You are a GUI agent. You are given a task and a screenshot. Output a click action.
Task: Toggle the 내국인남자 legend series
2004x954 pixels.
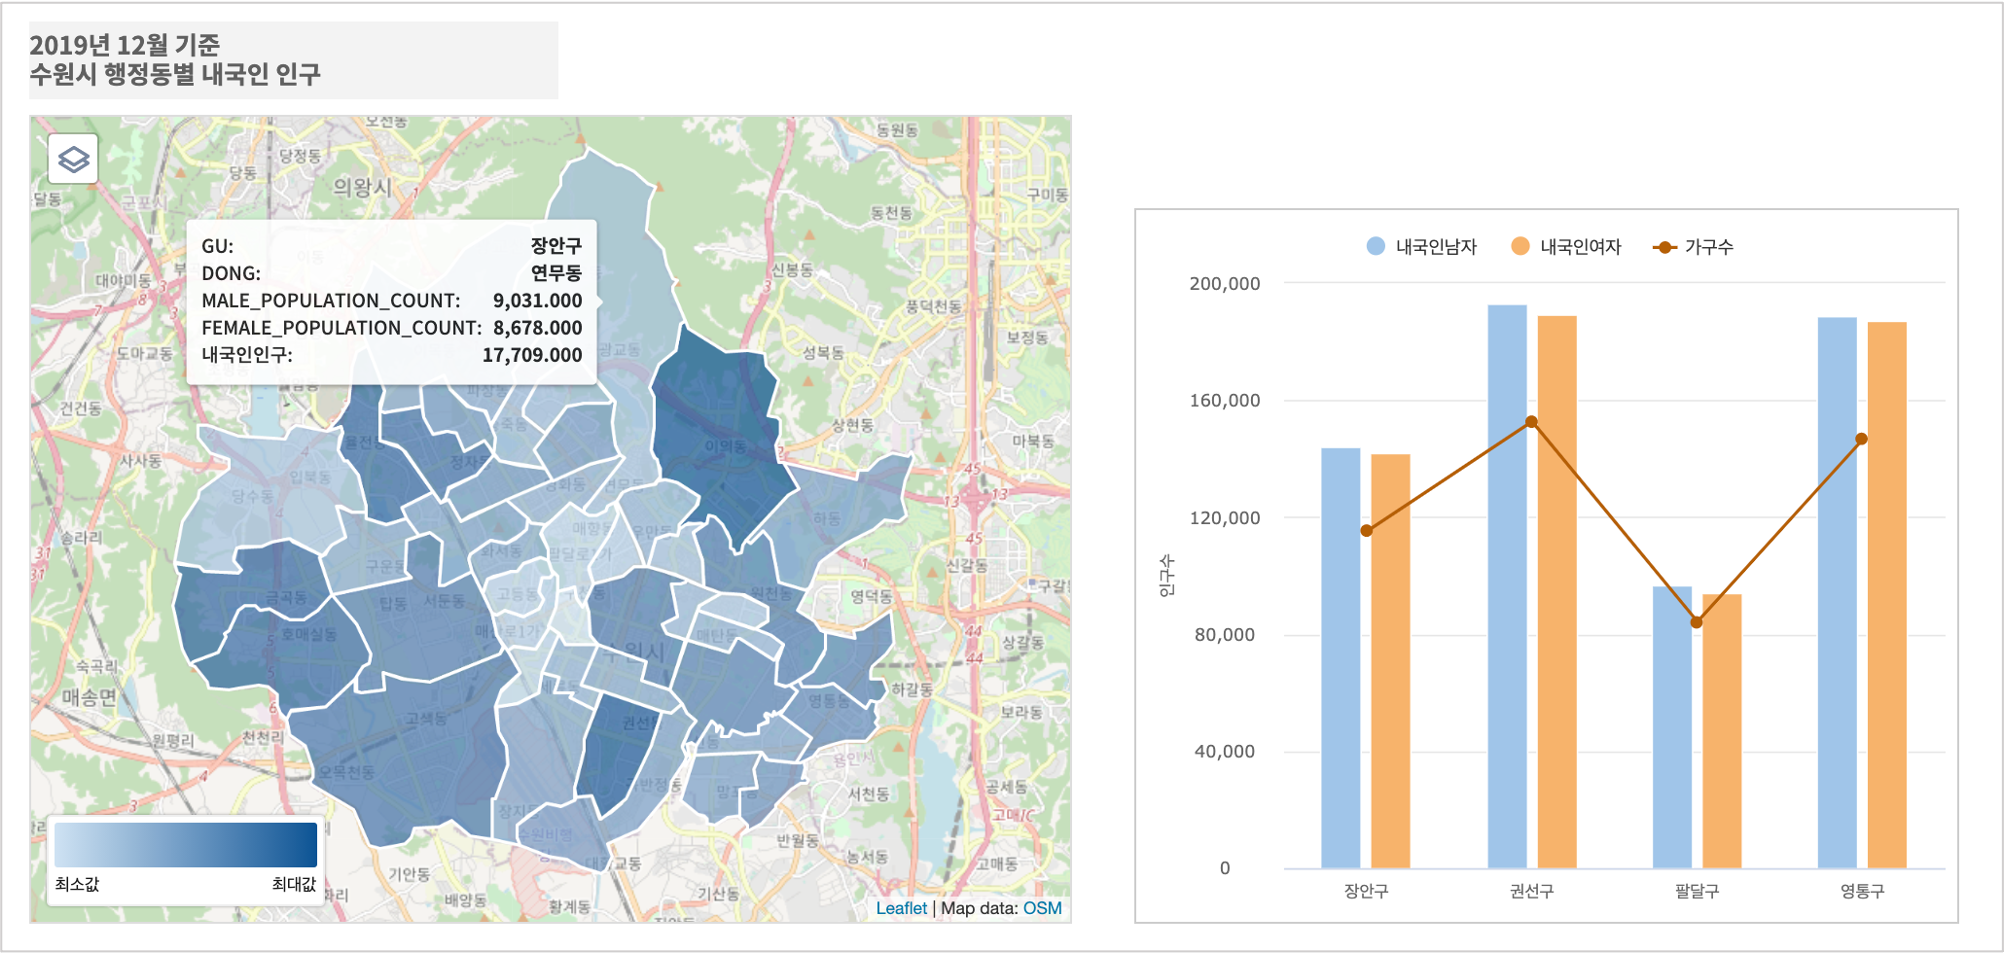point(1421,247)
